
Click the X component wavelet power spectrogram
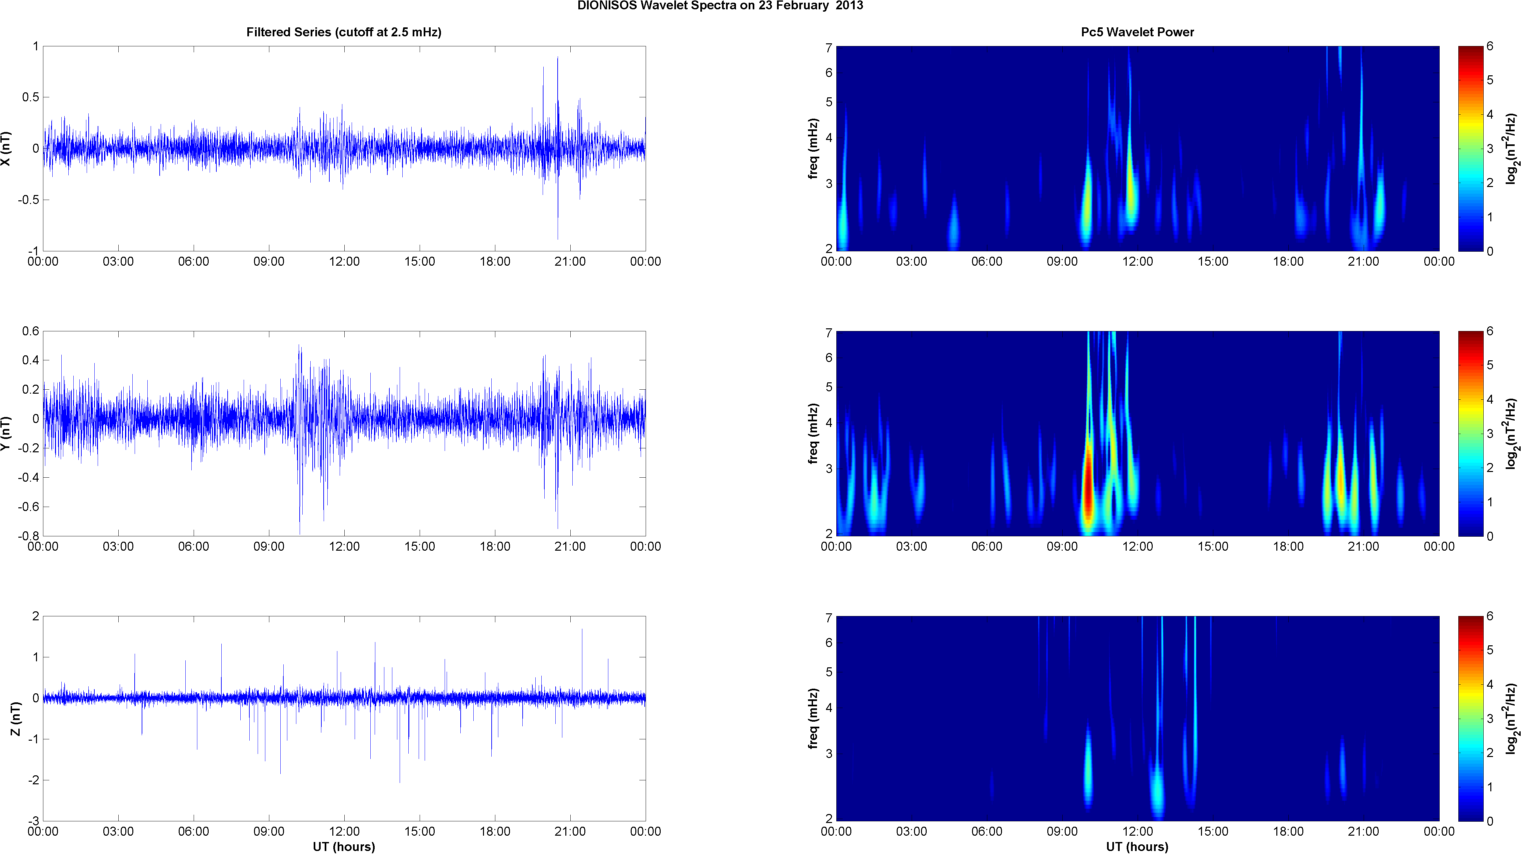(1137, 148)
